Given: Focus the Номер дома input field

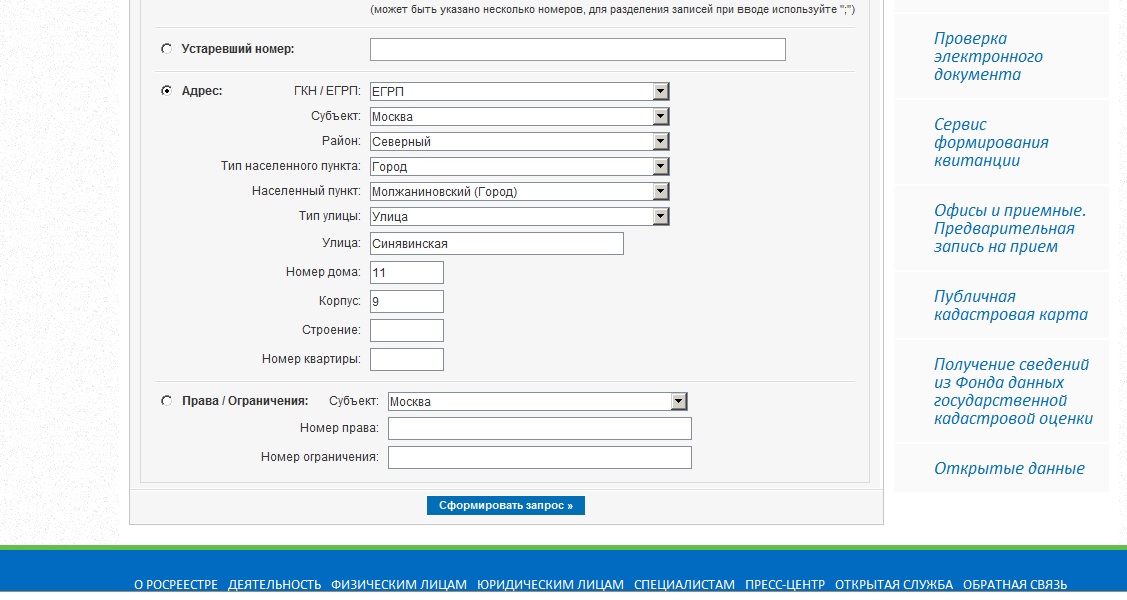Looking at the screenshot, I should 406,272.
